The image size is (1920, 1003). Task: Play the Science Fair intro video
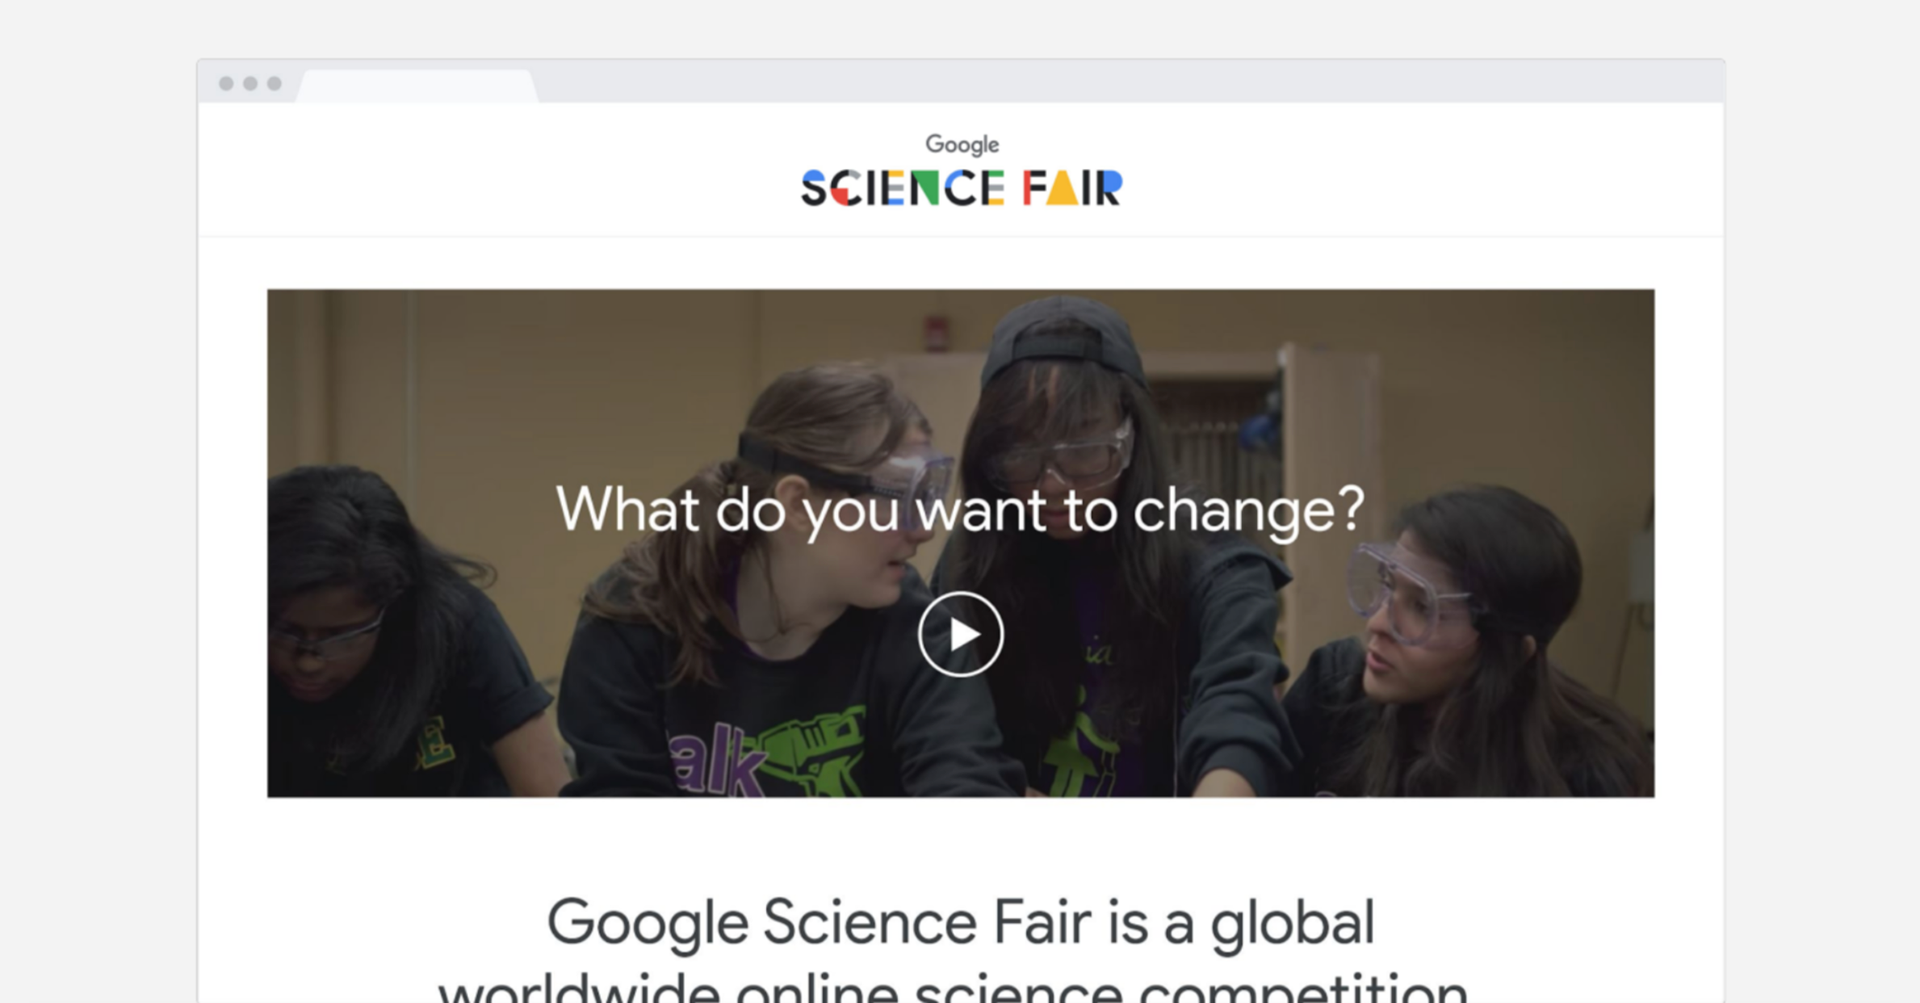[x=960, y=635]
